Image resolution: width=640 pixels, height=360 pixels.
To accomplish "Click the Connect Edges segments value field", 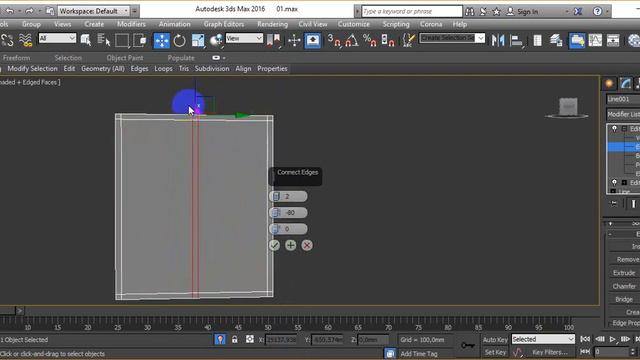I will coord(288,196).
